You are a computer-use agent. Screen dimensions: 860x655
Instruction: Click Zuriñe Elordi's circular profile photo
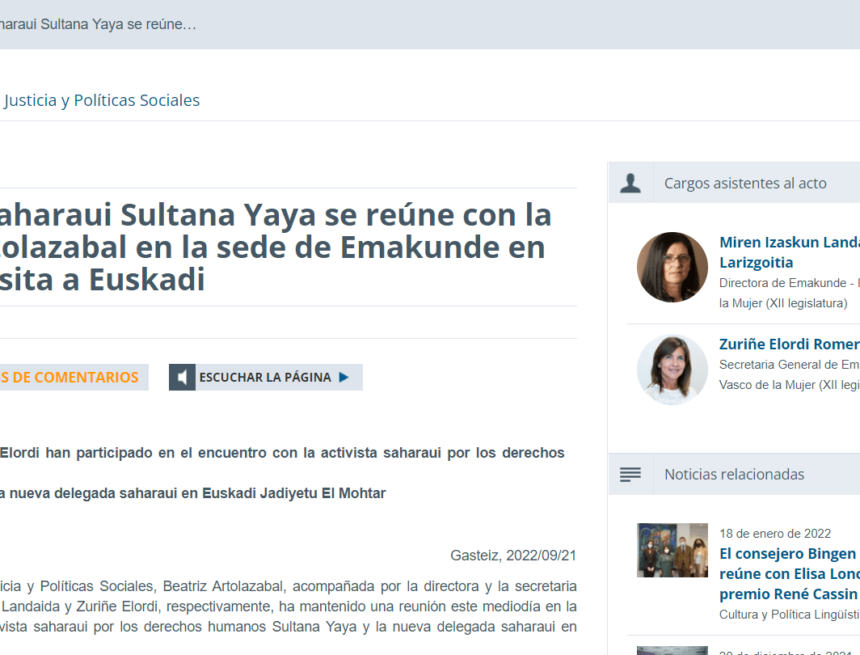point(672,369)
